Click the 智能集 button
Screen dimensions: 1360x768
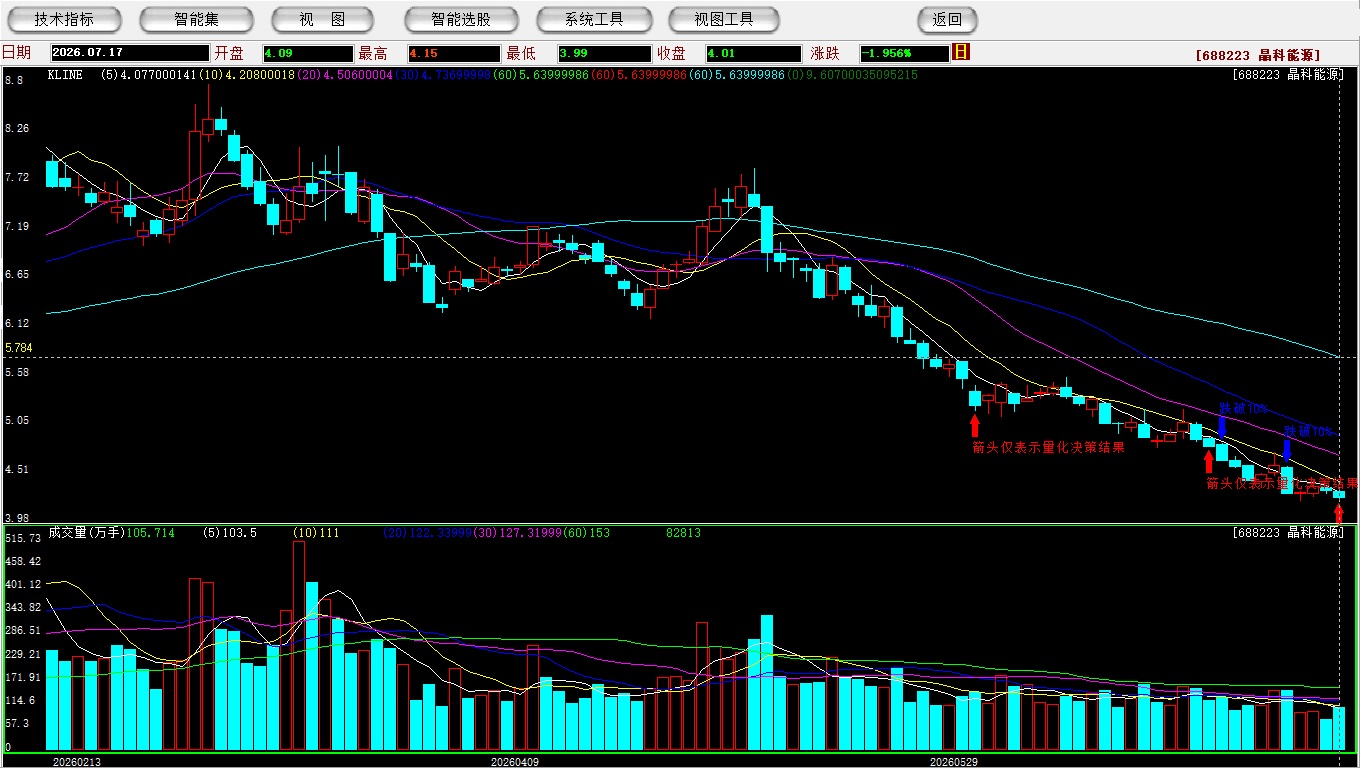click(x=198, y=19)
